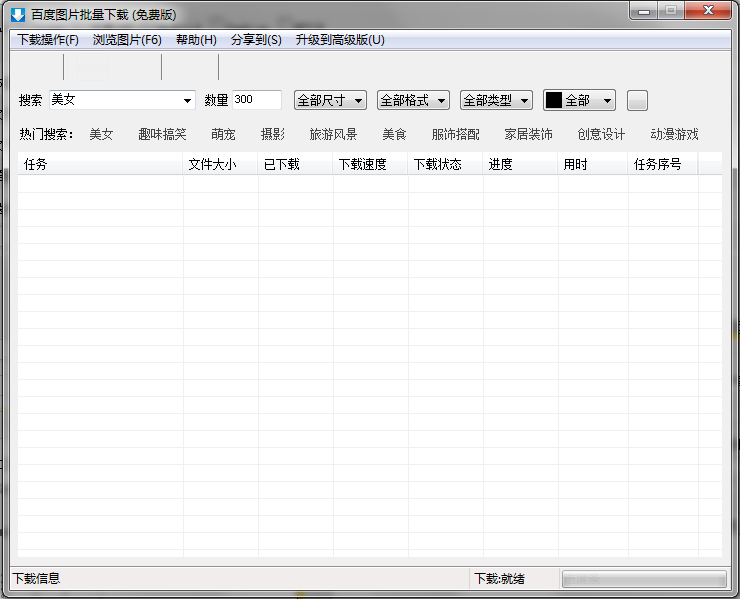Open the 帮助(H) menu
The width and height of the screenshot is (740, 599).
(196, 40)
